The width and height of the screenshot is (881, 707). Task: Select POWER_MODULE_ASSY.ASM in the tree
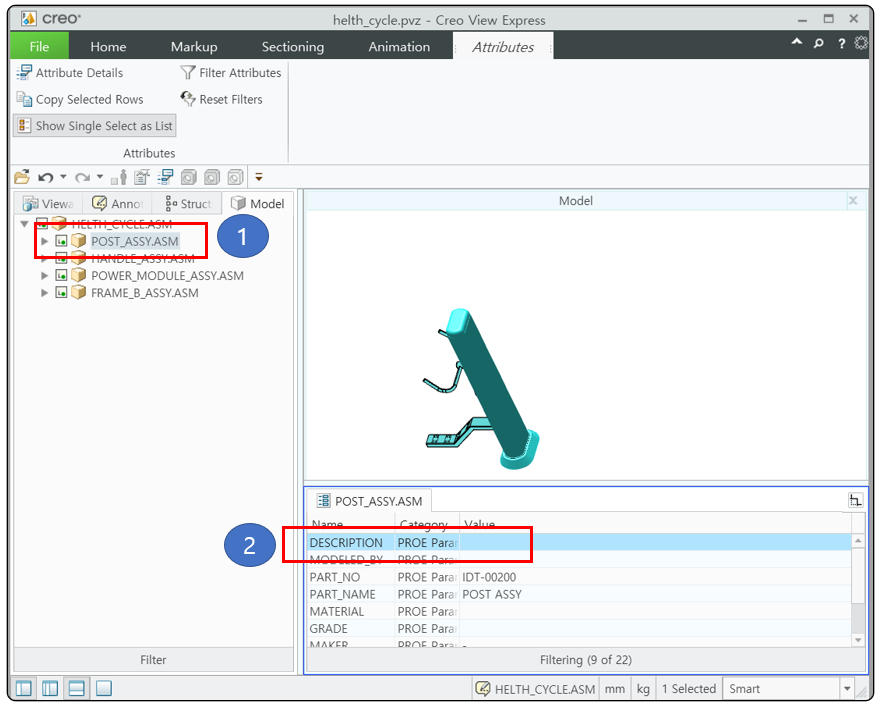pos(167,276)
